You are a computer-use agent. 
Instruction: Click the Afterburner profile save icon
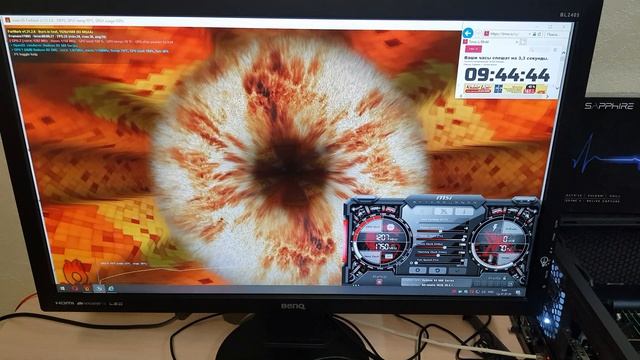click(511, 284)
